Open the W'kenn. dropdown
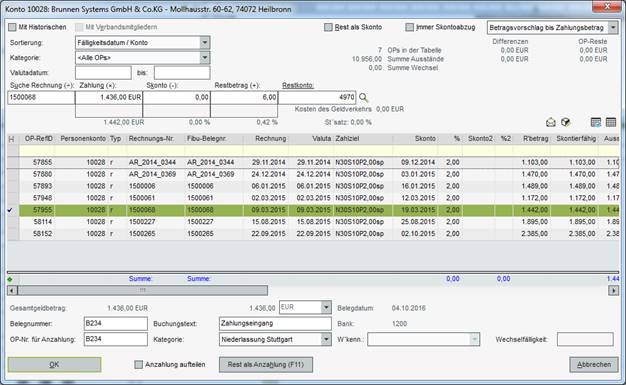 pyautogui.click(x=474, y=339)
